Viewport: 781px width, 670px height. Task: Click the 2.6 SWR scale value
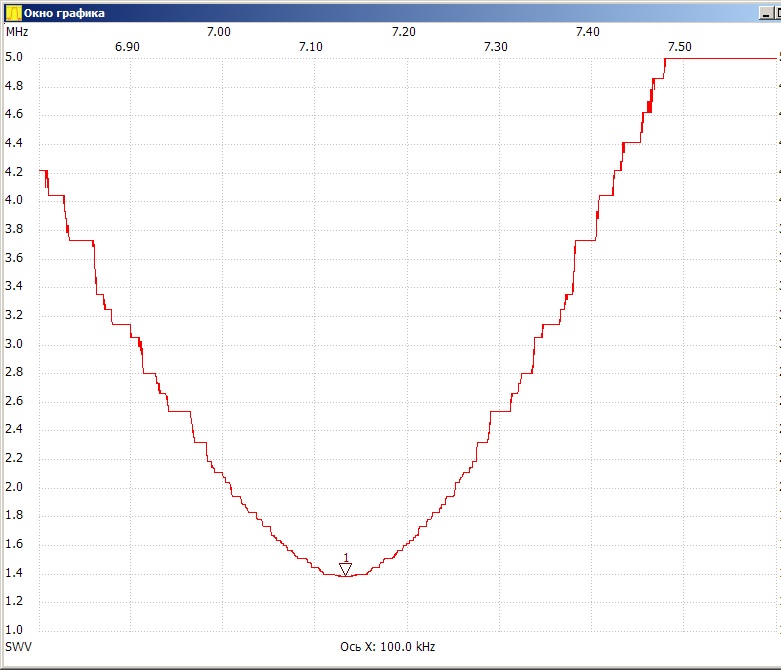14,401
